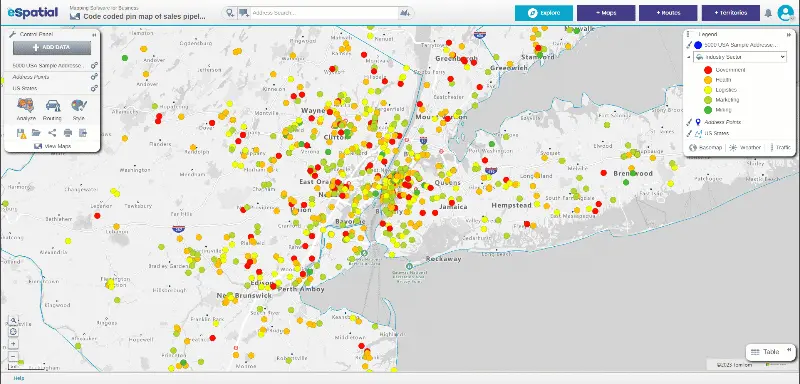Open the Maps menu
Screen dimensions: 800x384
pos(606,13)
